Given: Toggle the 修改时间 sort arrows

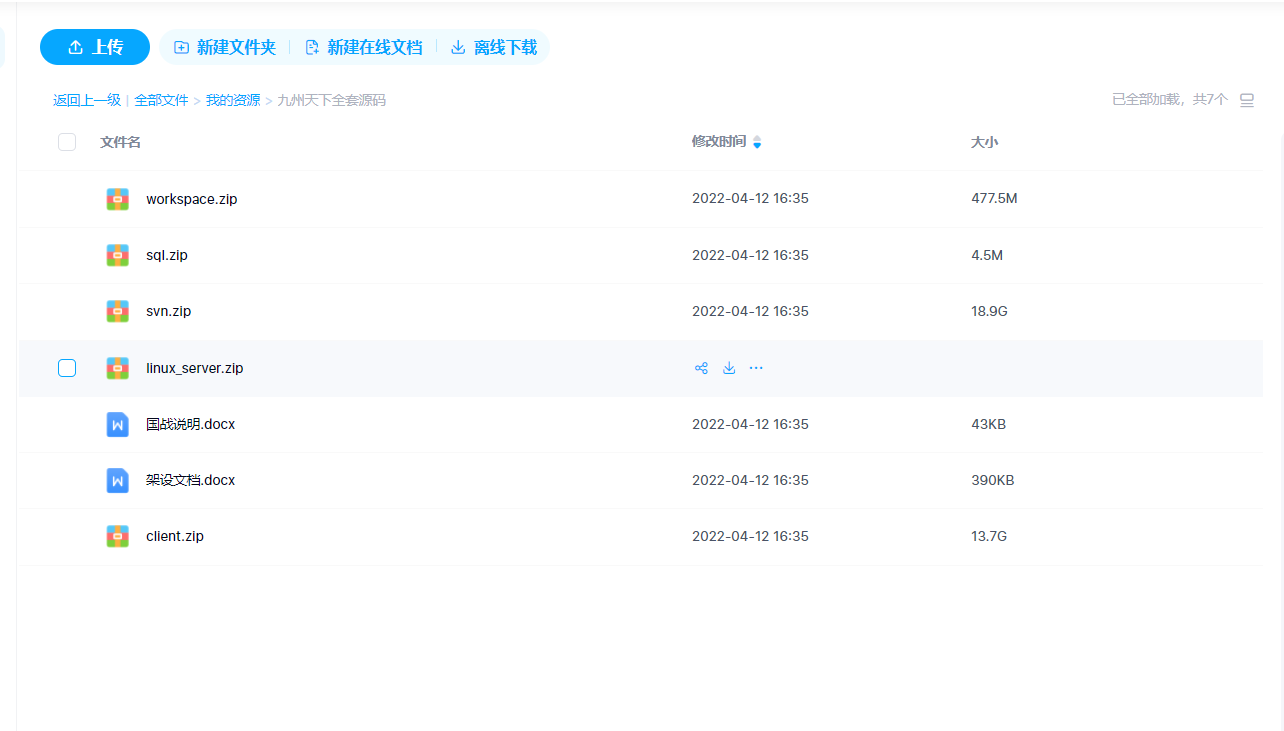Looking at the screenshot, I should coord(757,142).
